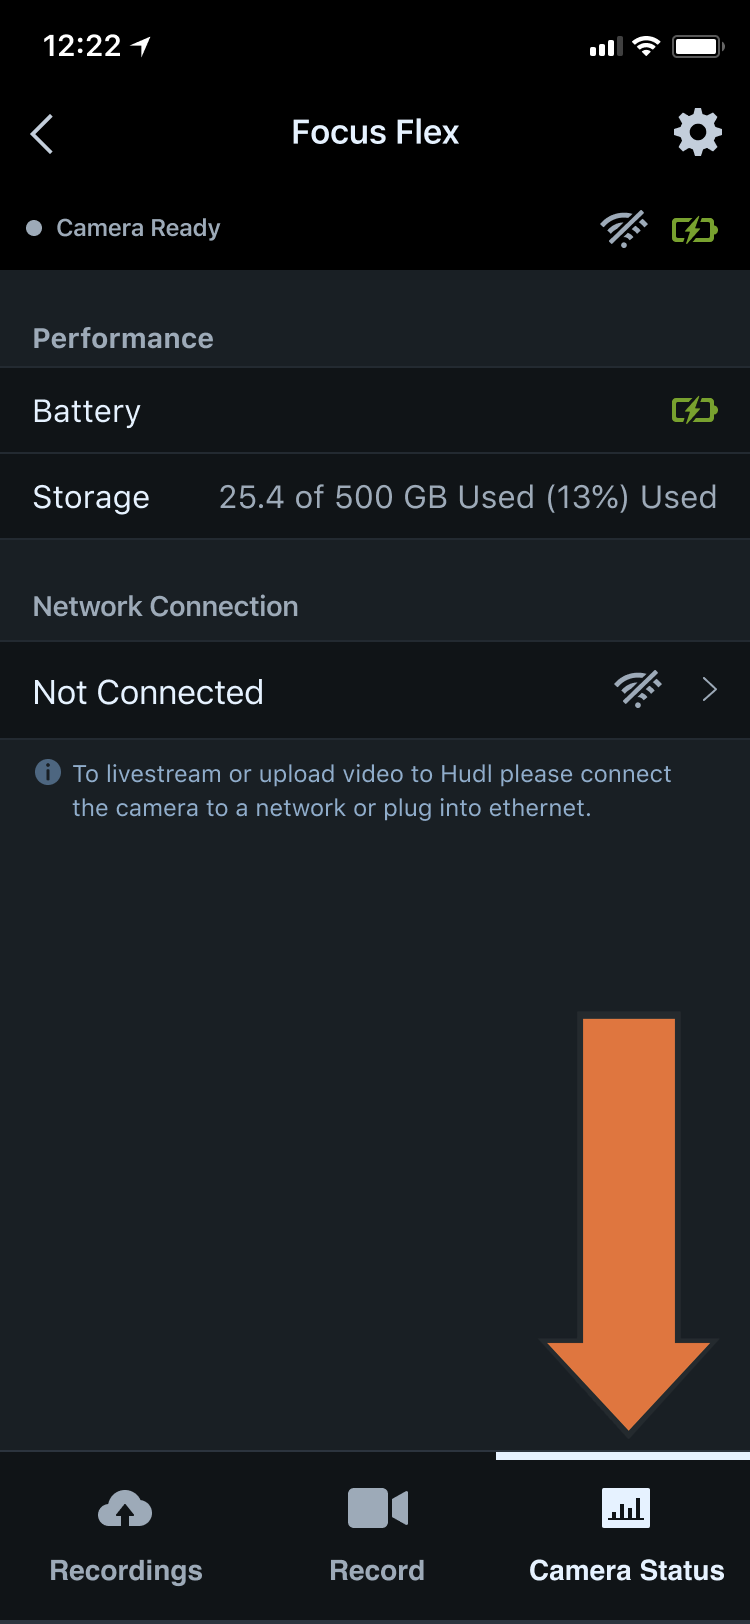Viewport: 750px width, 1624px height.
Task: Tap the Camera Ready status indicator dot
Action: point(33,228)
